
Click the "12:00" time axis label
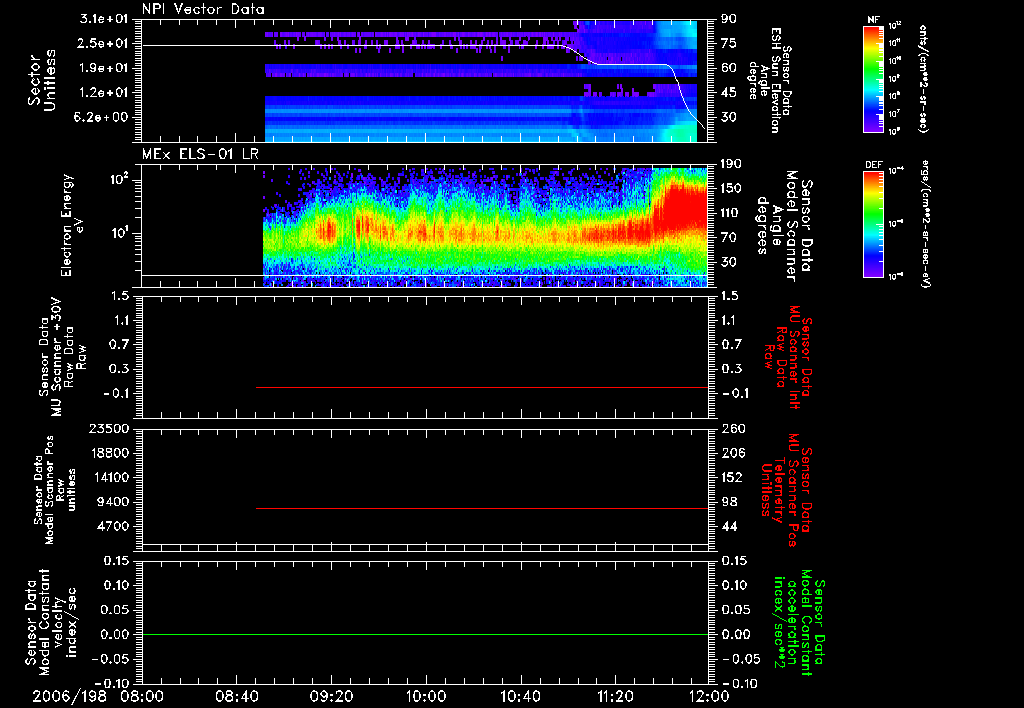click(x=709, y=697)
